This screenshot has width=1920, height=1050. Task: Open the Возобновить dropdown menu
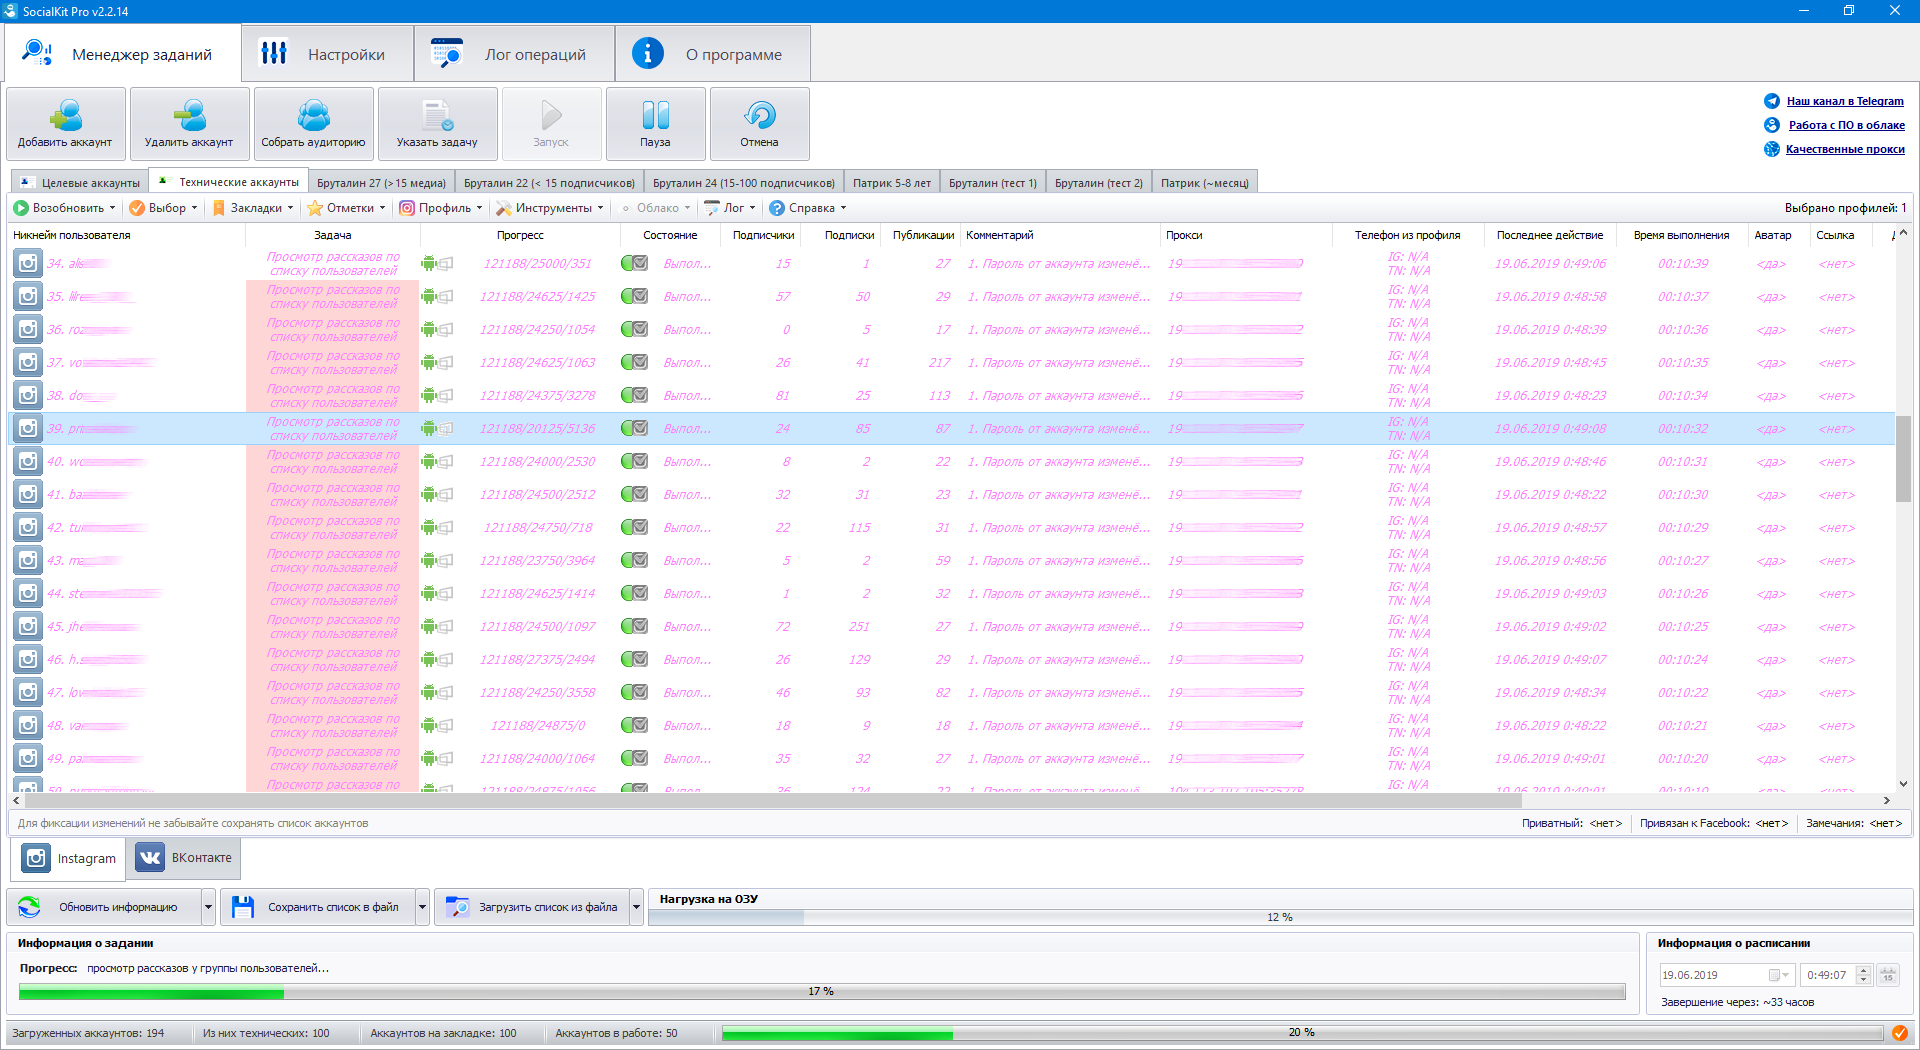64,208
